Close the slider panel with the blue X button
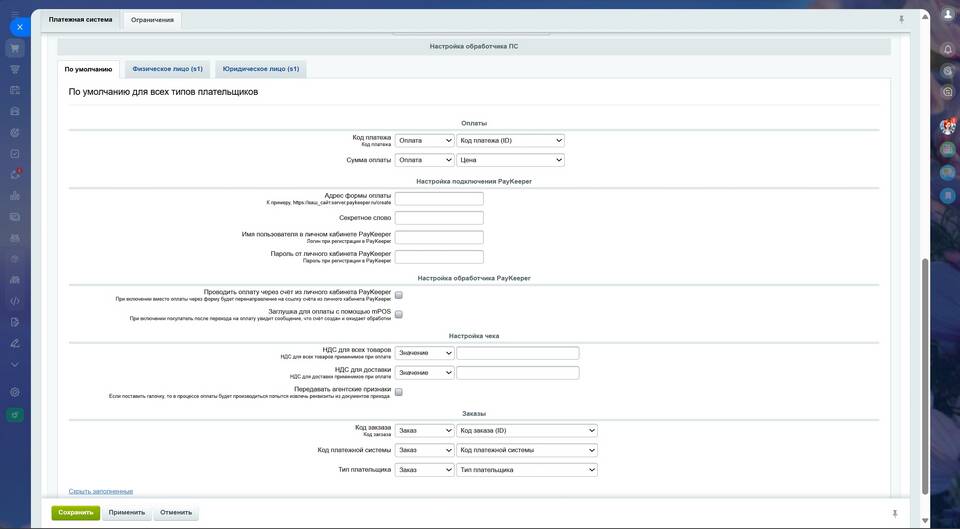This screenshot has height=529, width=960. [x=19, y=27]
